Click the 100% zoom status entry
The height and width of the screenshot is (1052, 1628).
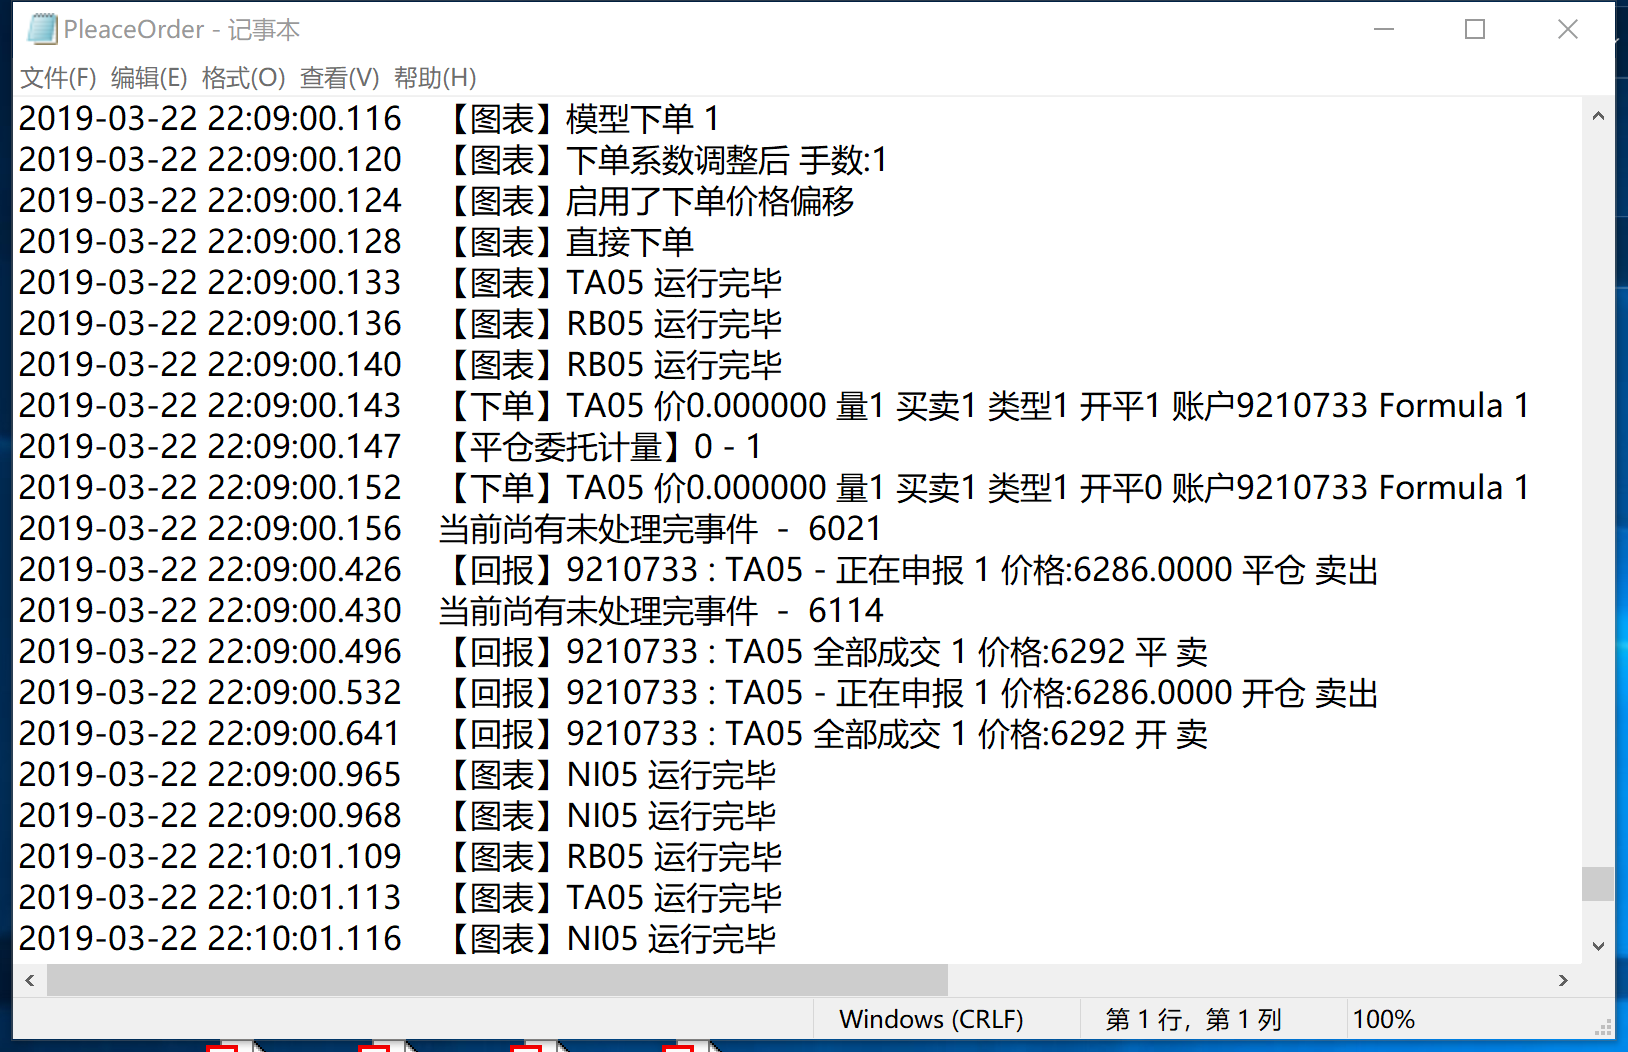[1383, 1019]
